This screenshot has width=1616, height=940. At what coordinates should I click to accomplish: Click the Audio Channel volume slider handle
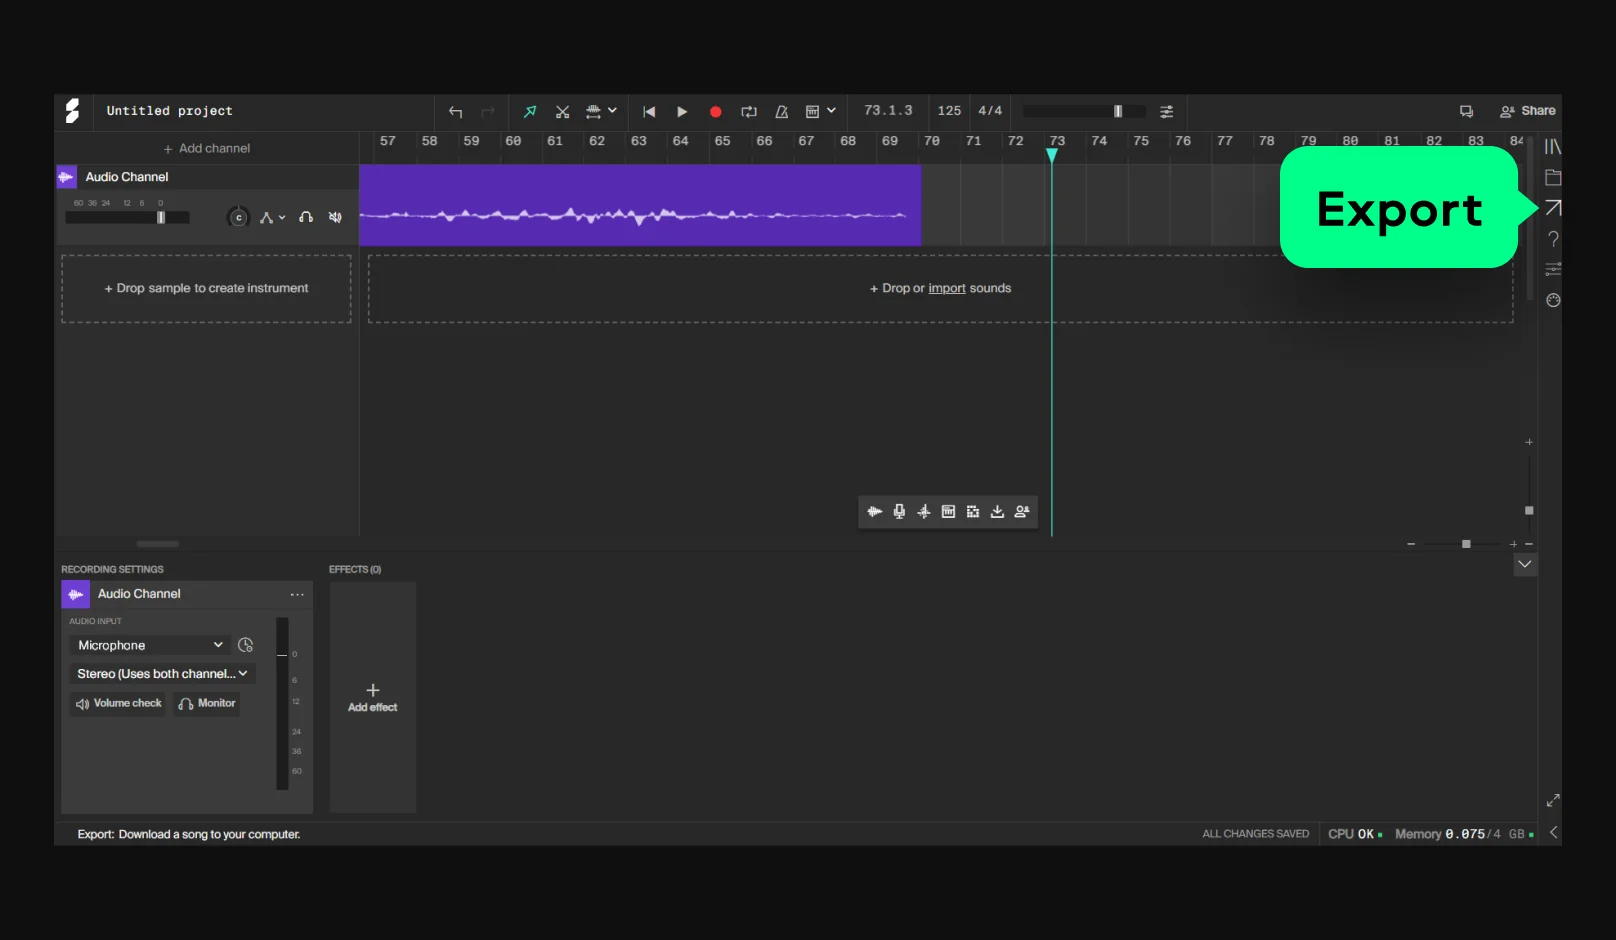[161, 217]
